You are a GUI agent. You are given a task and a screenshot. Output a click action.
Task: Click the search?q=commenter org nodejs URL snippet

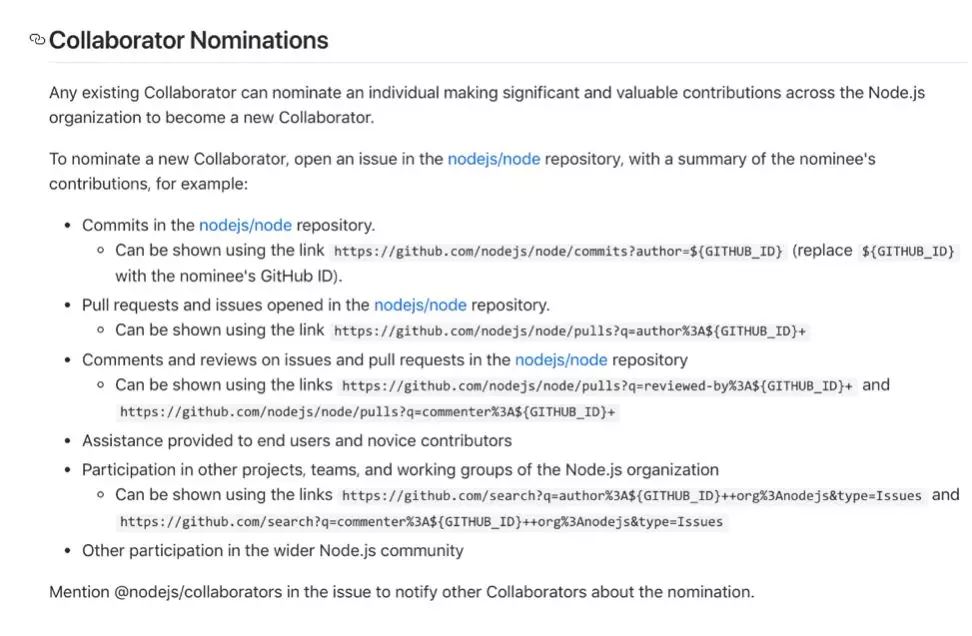coord(422,522)
